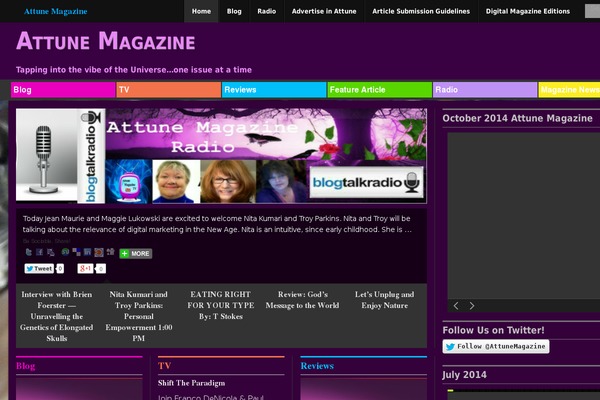
Task: Select the purple Radio category tab
Action: tap(485, 90)
